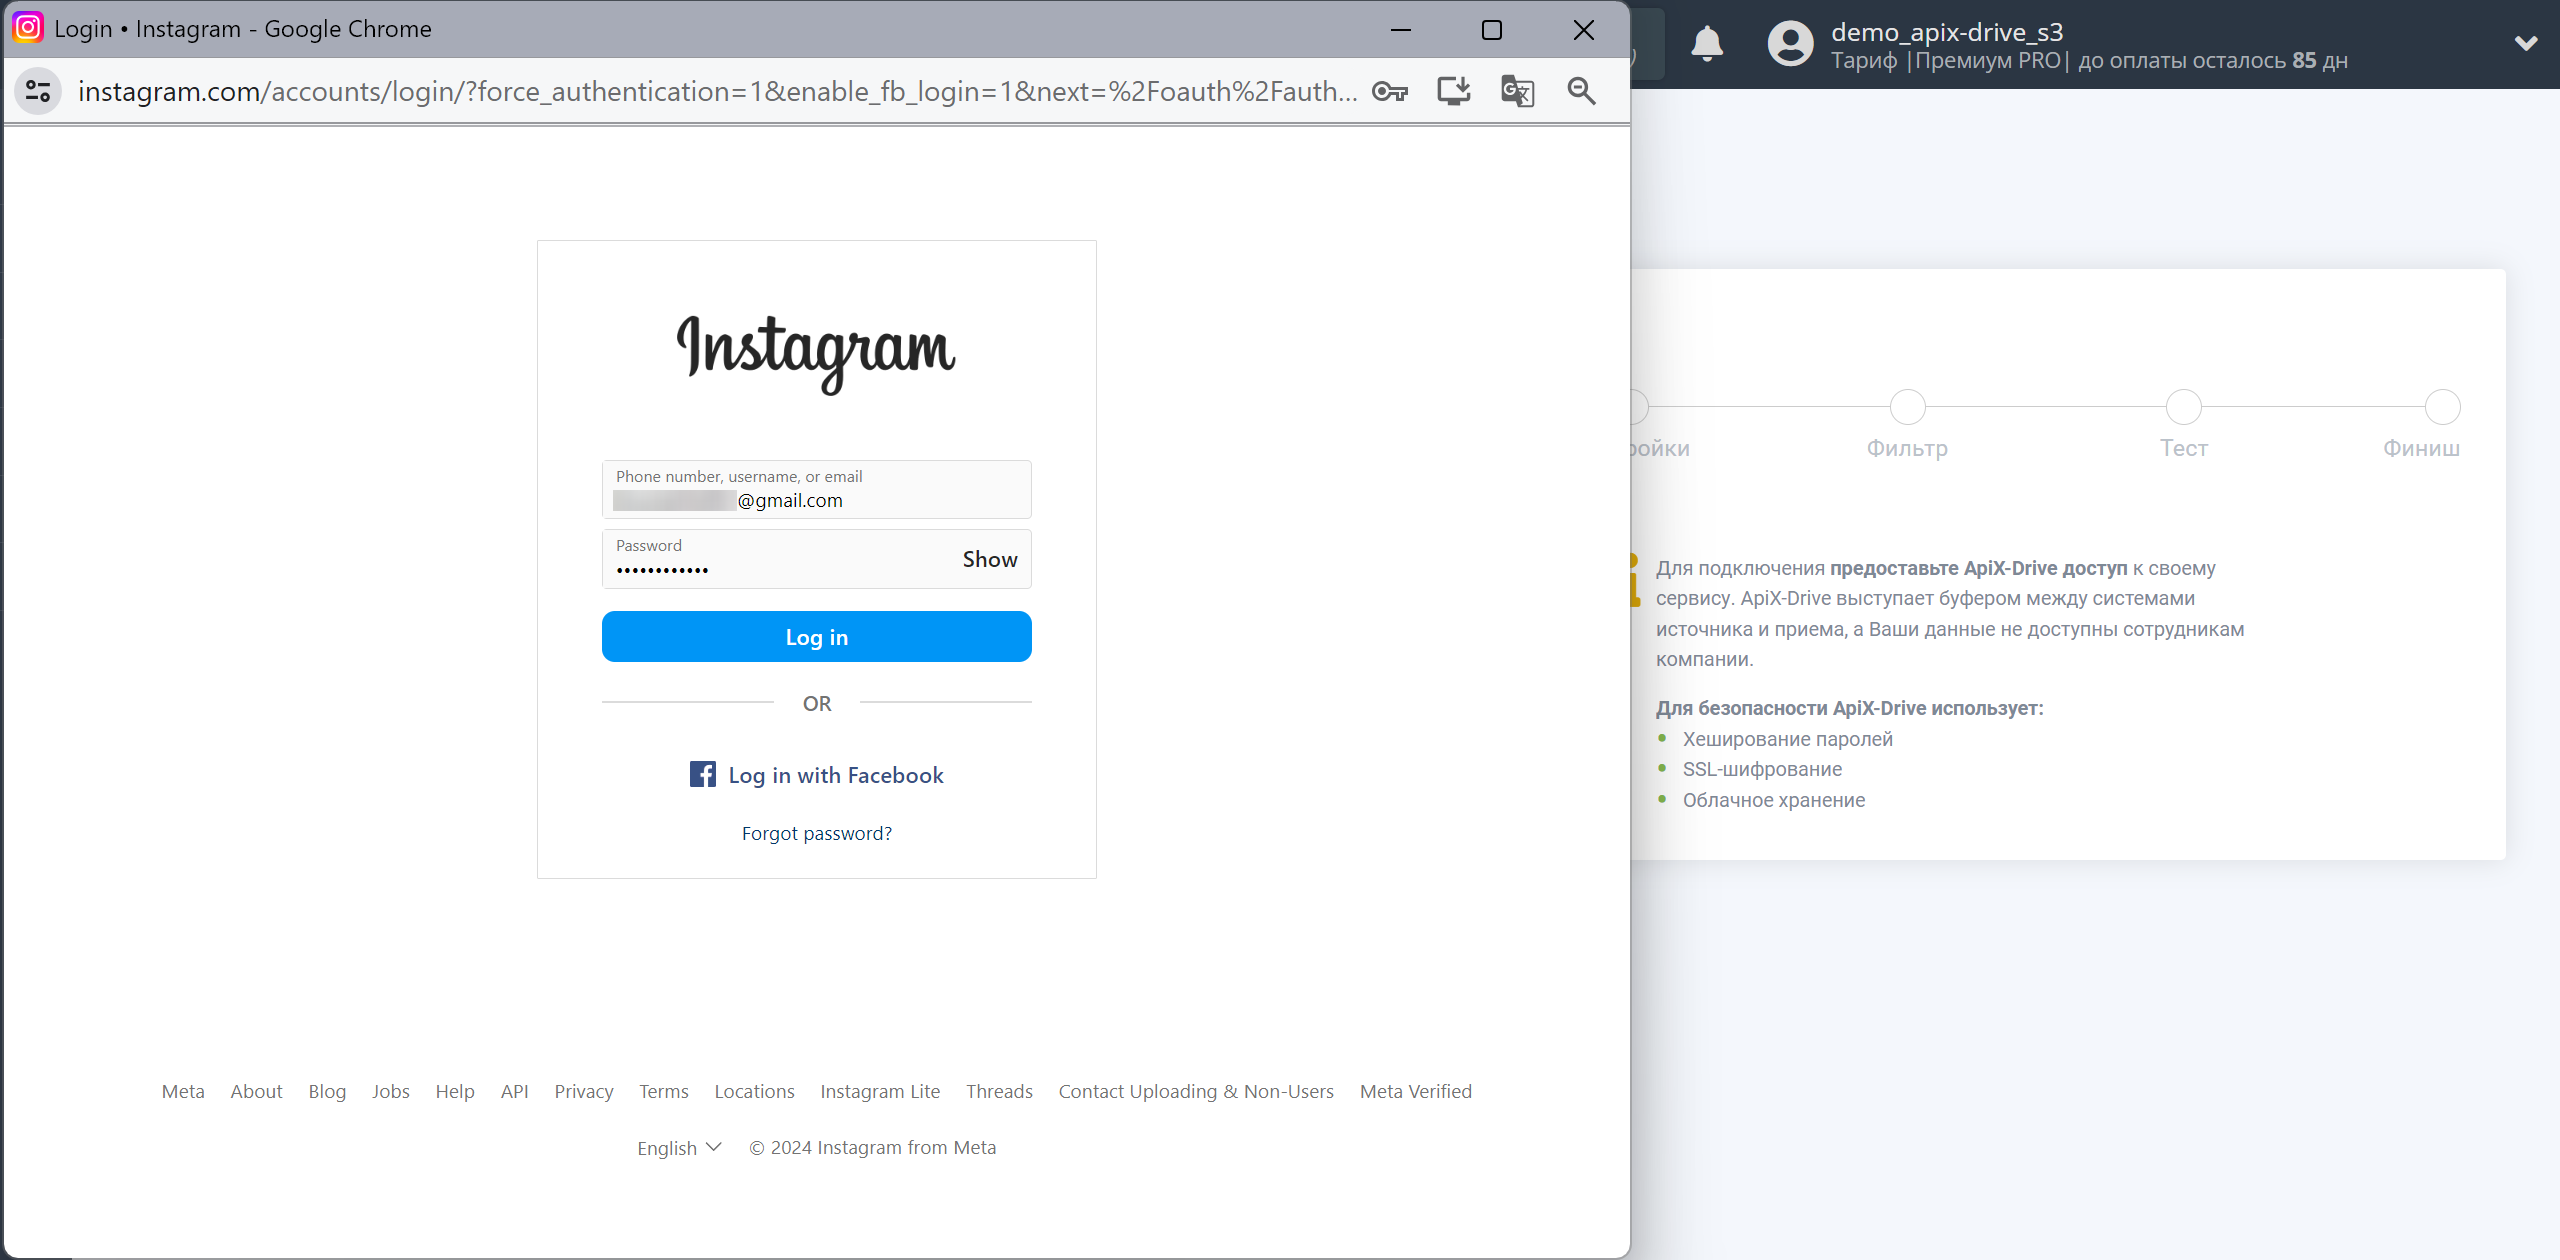The height and width of the screenshot is (1260, 2560).
Task: Click the Log in with Facebook button
Action: pos(816,775)
